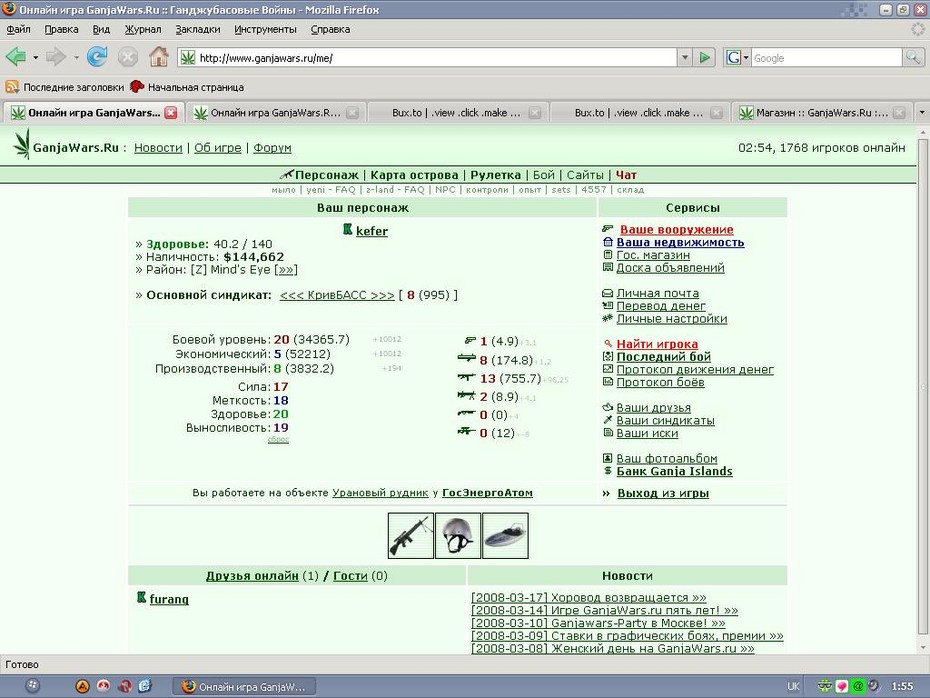This screenshot has height=698, width=930.
Task: Click the search magnifier button
Action: click(x=913, y=58)
